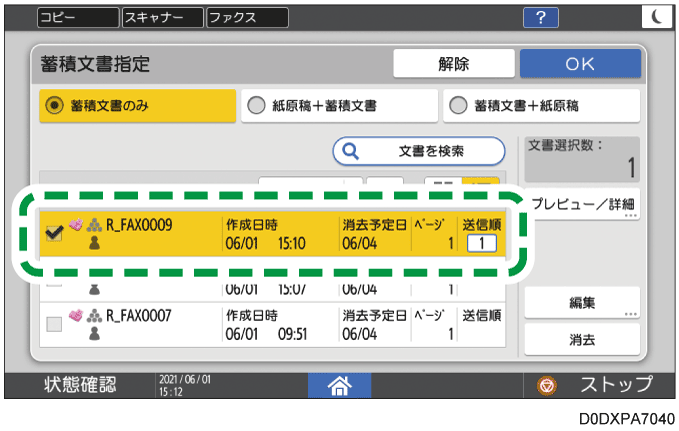The width and height of the screenshot is (679, 431).
Task: Click 文書を検索 search button
Action: click(419, 151)
